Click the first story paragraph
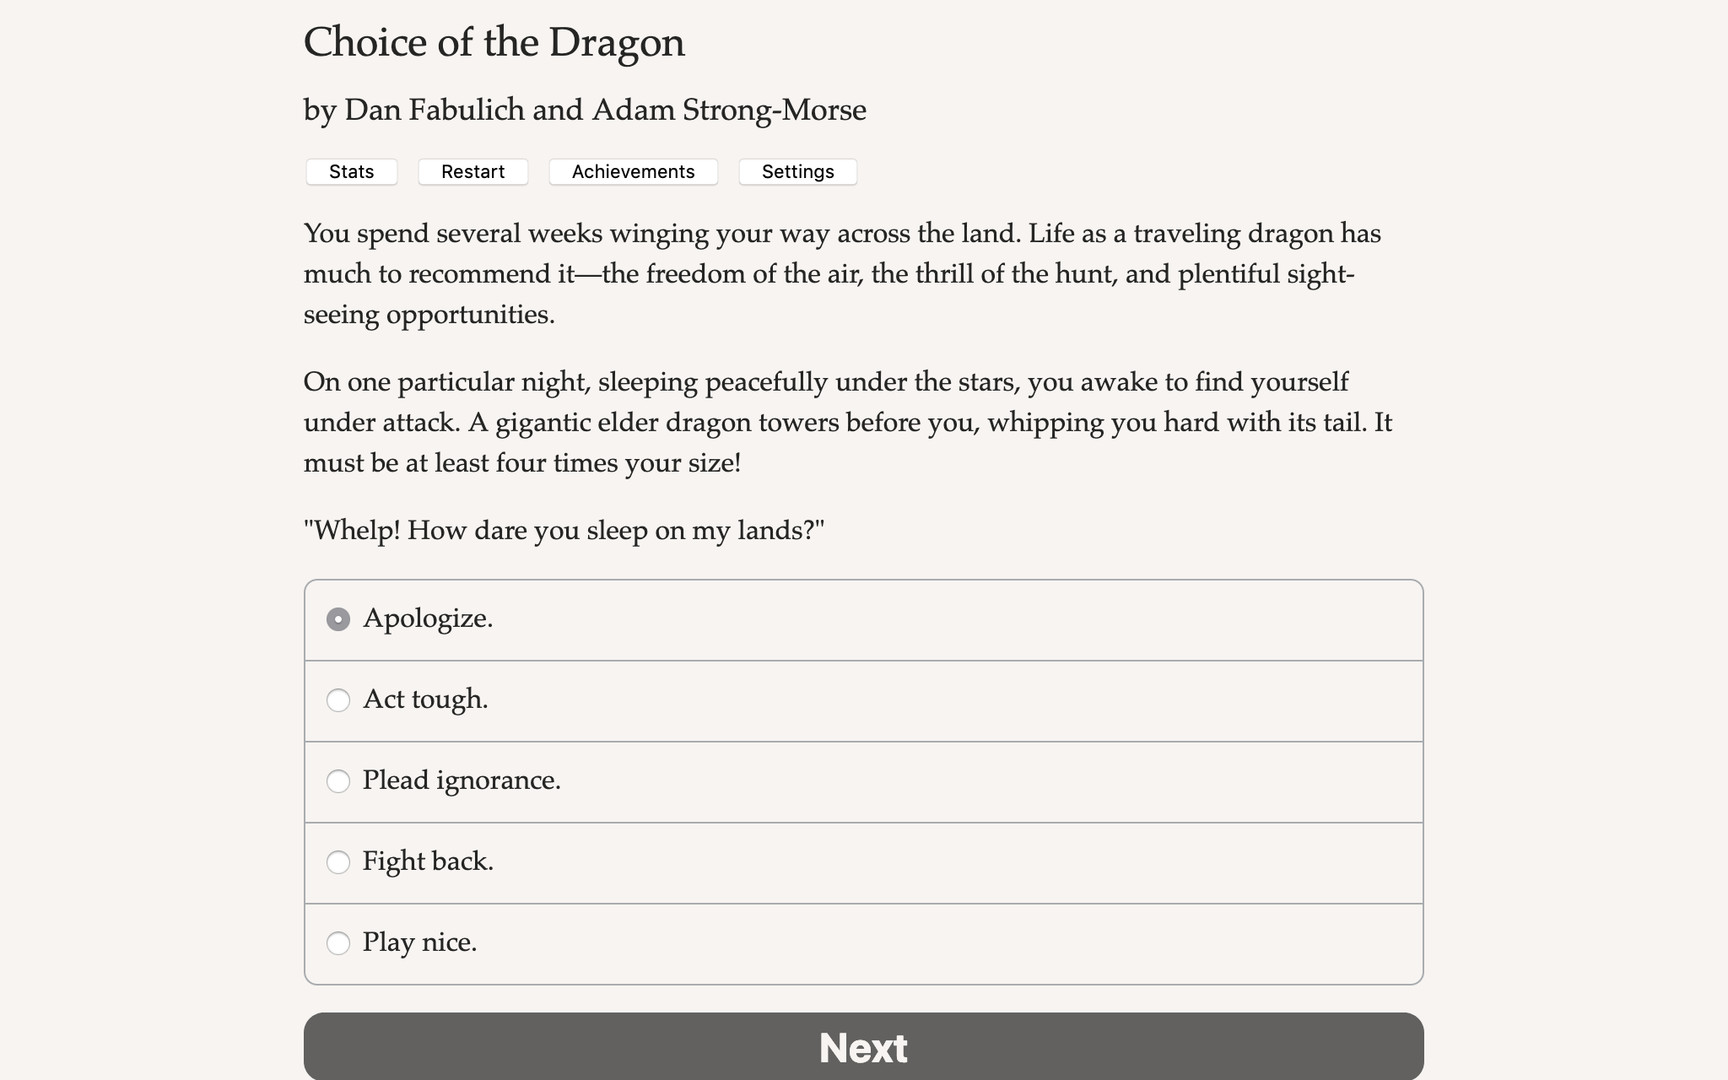 click(842, 273)
